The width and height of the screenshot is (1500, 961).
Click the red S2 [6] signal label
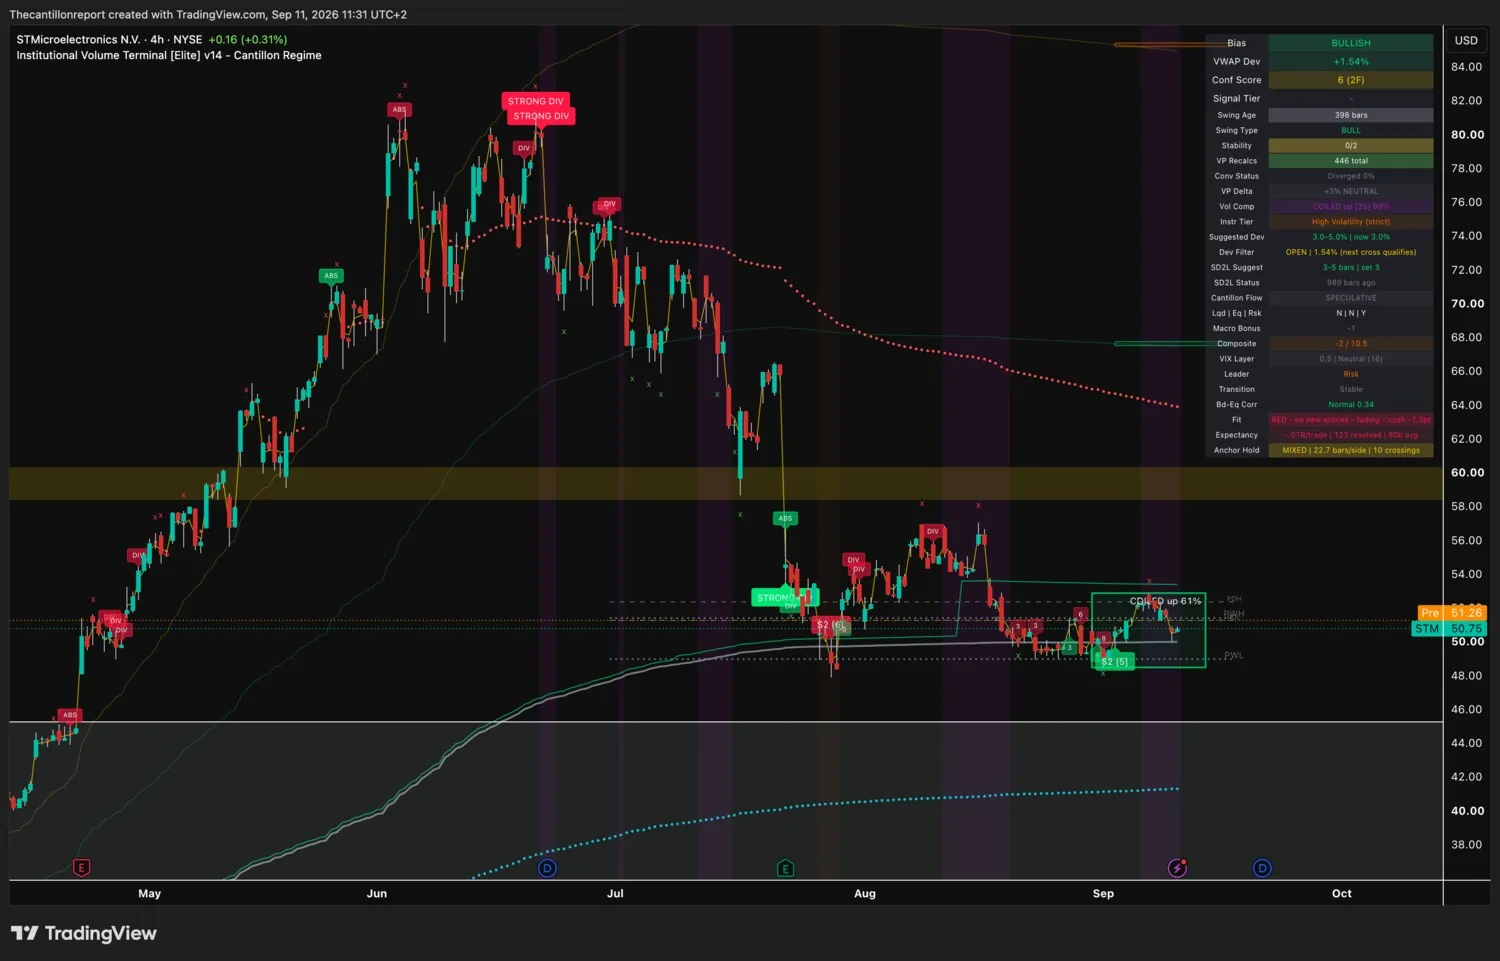coord(830,625)
